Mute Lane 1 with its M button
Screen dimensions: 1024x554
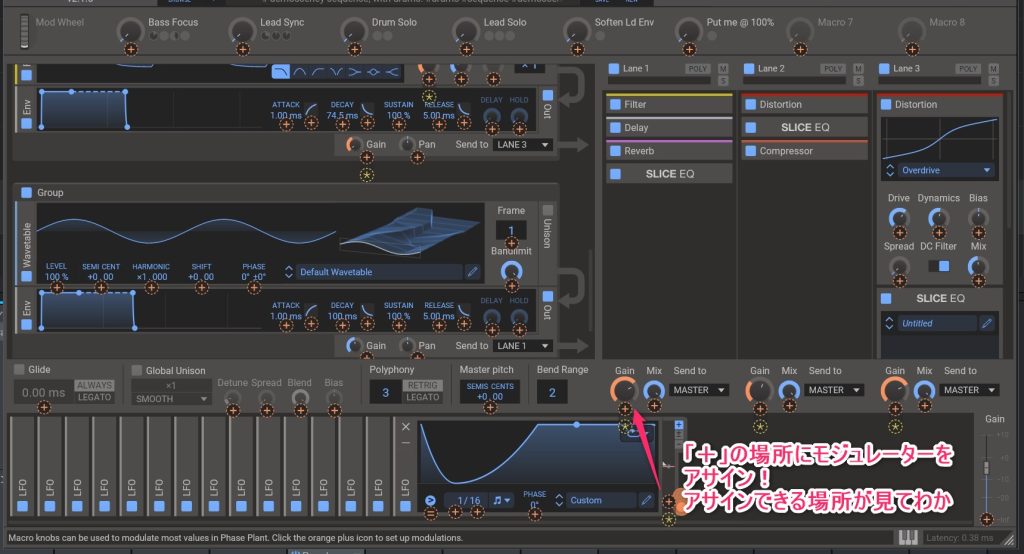(x=723, y=67)
